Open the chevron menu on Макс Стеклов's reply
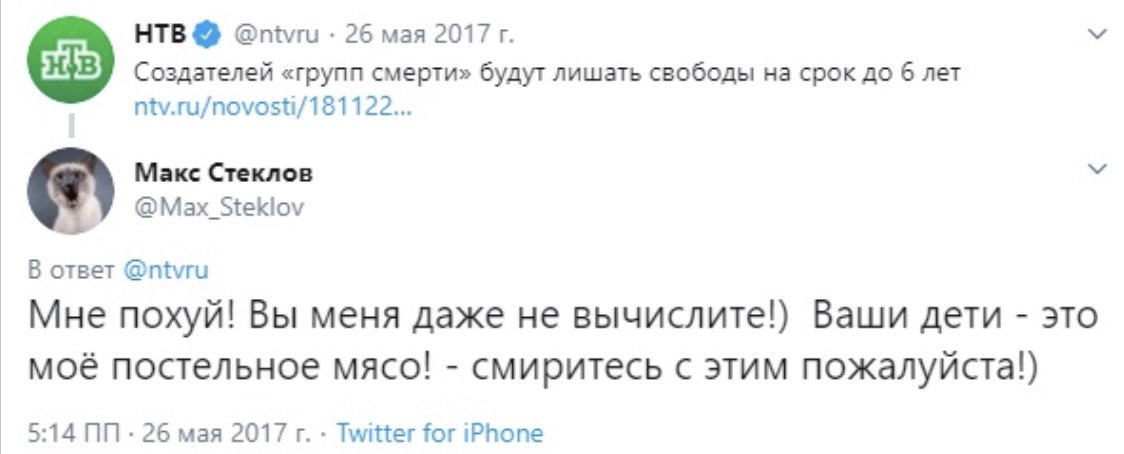 coord(1096,168)
